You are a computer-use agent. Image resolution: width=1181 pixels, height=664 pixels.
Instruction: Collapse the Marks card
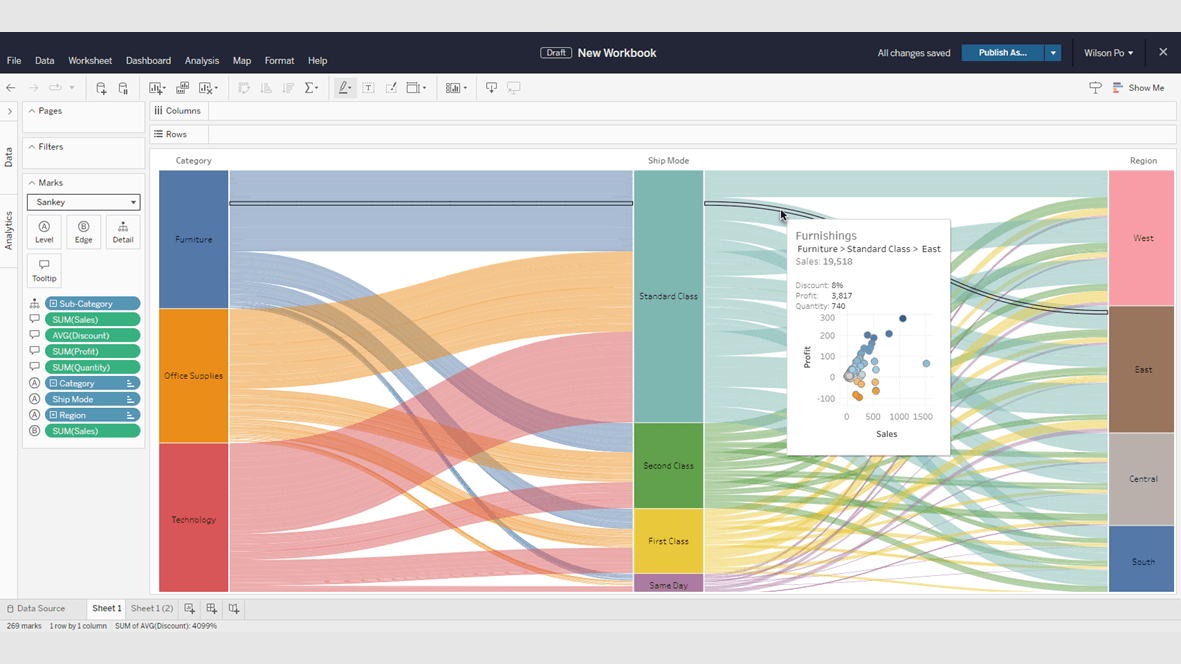tap(32, 183)
